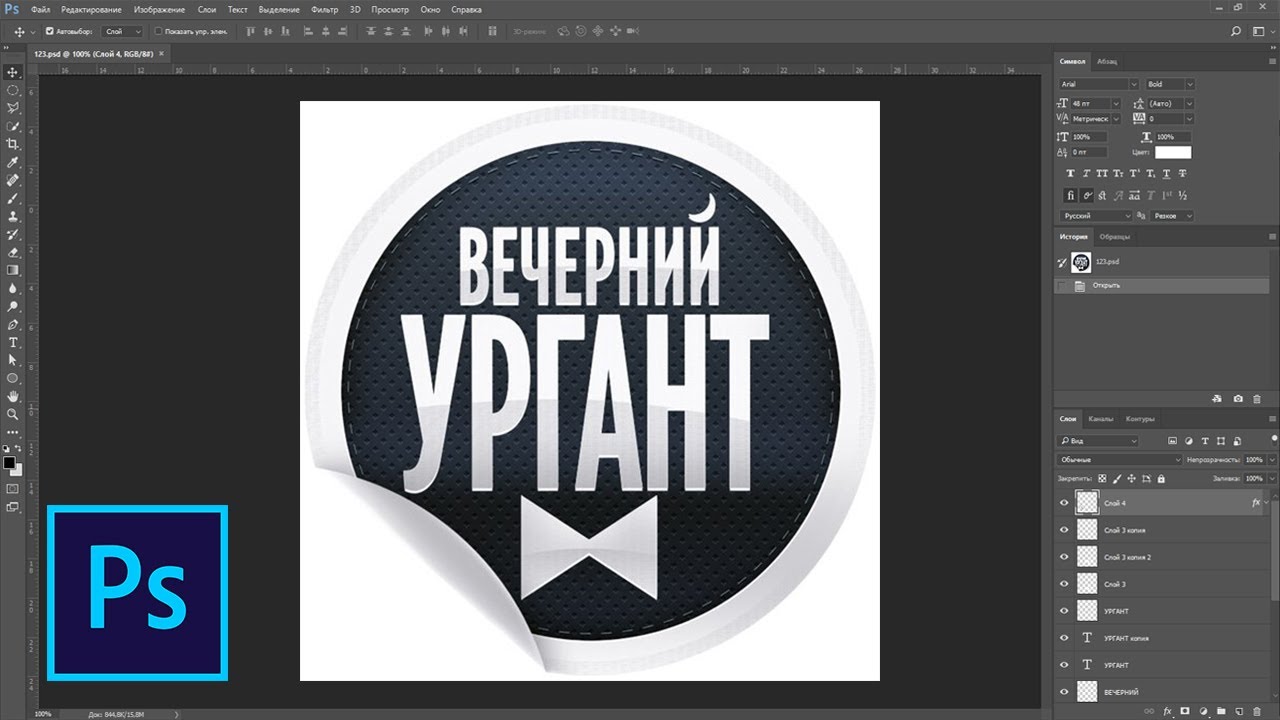This screenshot has height=720, width=1280.
Task: Open the Слой auto-select dropdown
Action: pyautogui.click(x=123, y=31)
